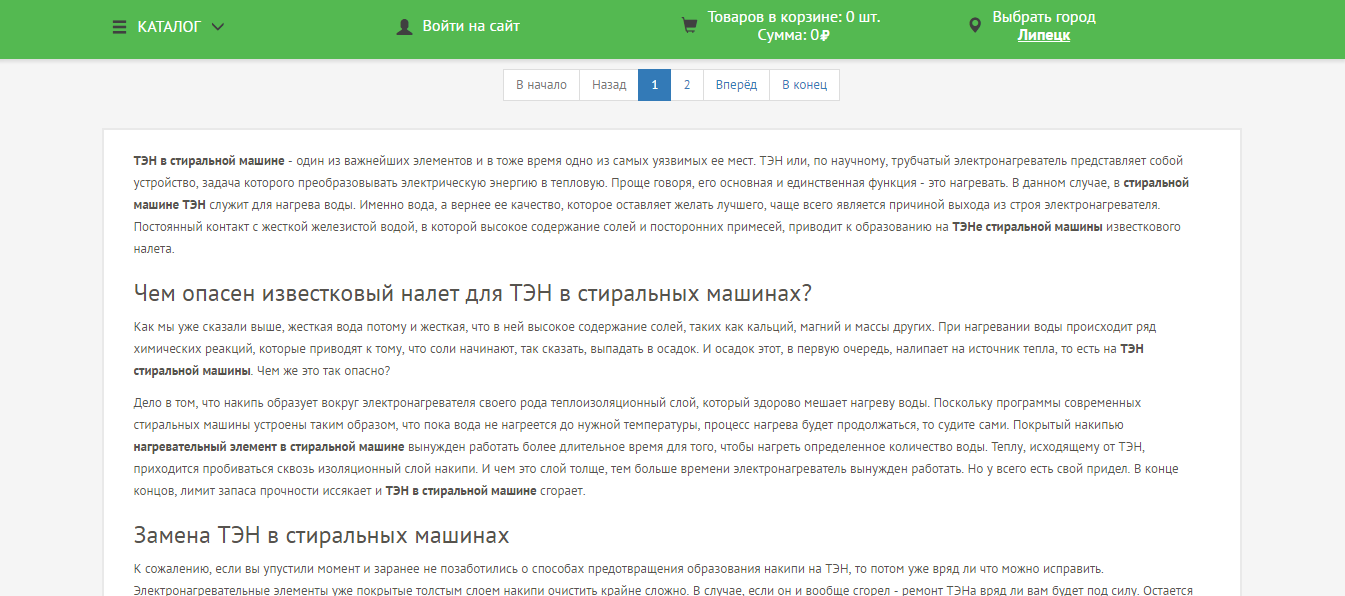Click Товаров в корзине: 0 шт. text
Viewport: 1345px width, 596px height.
[x=793, y=16]
